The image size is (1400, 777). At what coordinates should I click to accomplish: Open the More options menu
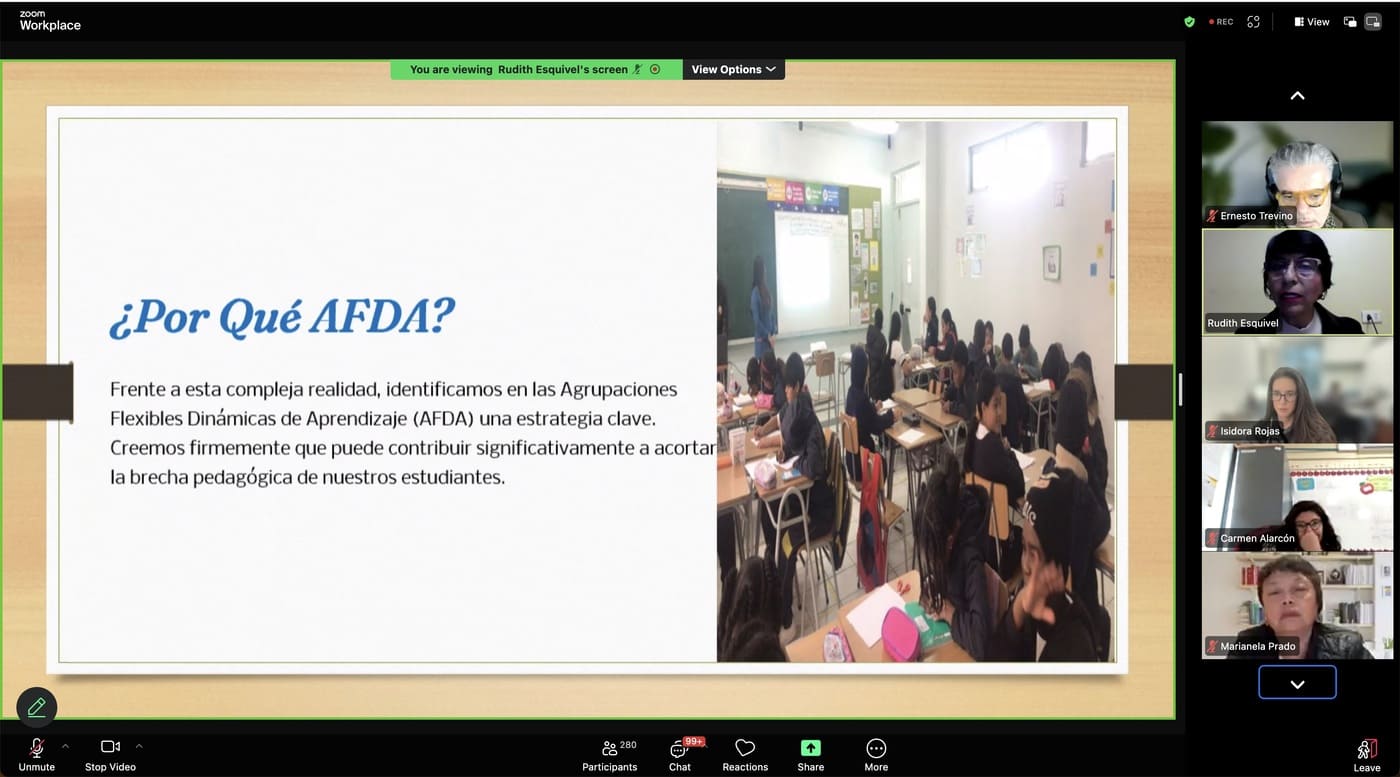click(876, 755)
